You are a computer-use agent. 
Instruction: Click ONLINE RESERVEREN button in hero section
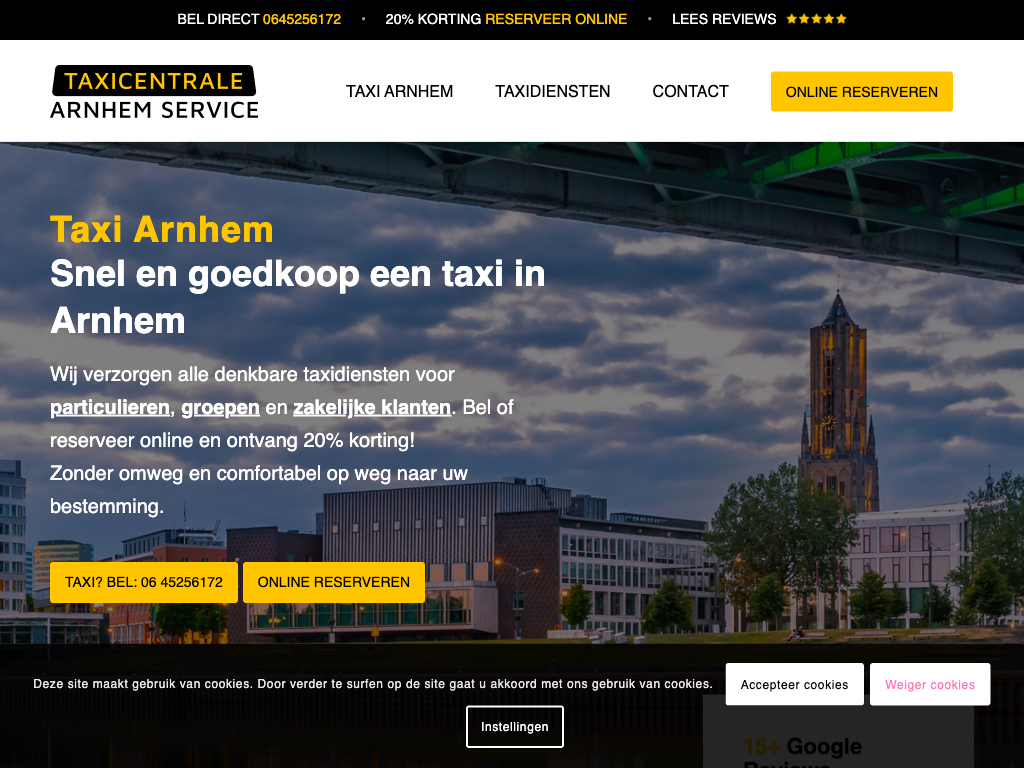coord(334,582)
